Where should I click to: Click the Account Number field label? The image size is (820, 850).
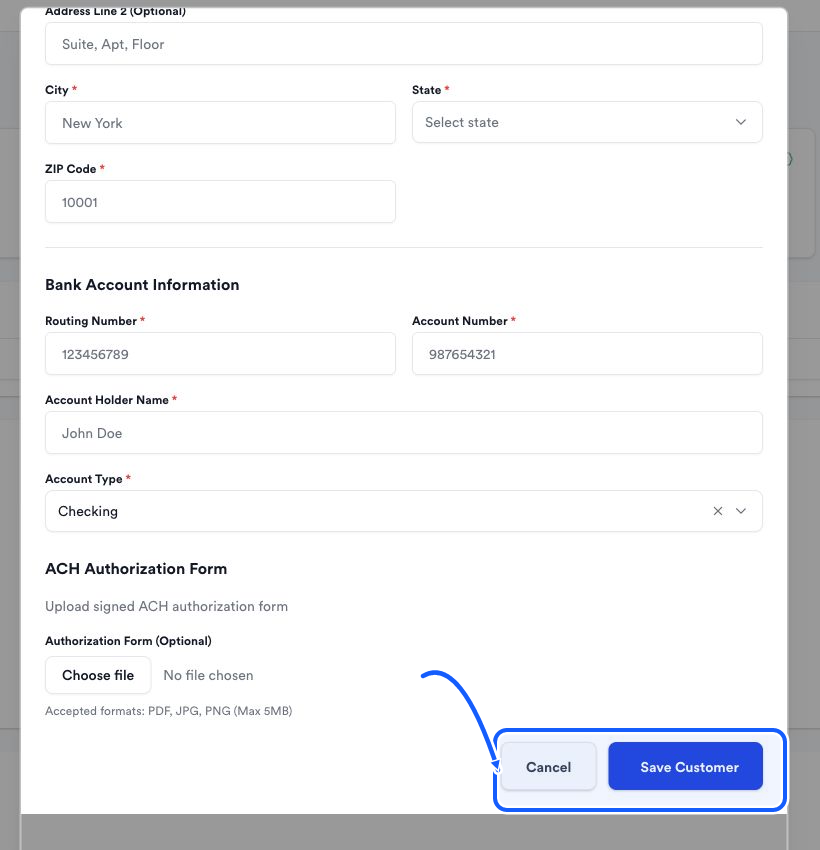pyautogui.click(x=460, y=321)
